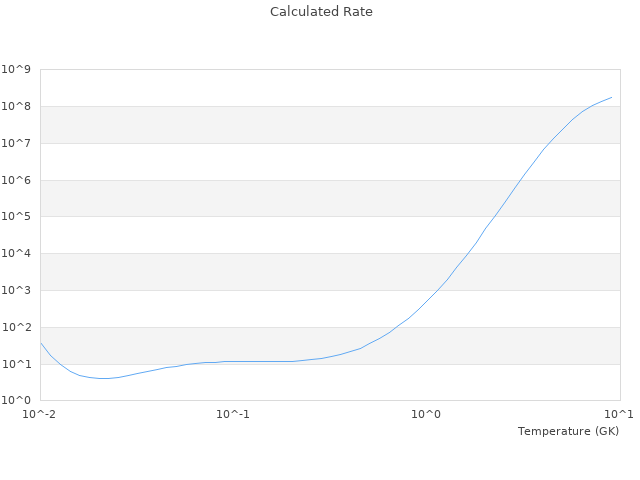Image resolution: width=640 pixels, height=480 pixels.
Task: Select the 10^1 y-axis tick label
Action: point(17,364)
